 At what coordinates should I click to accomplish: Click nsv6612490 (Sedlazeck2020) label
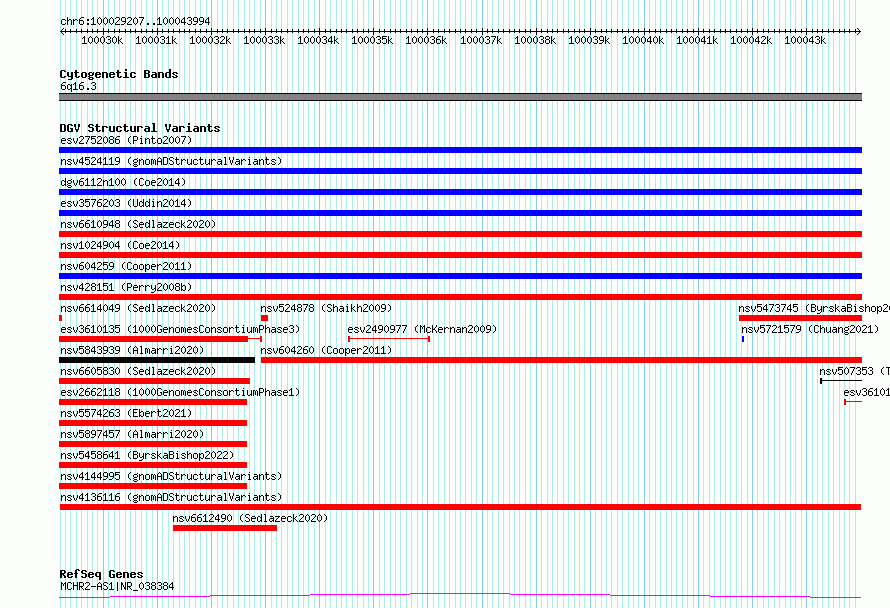(x=250, y=518)
